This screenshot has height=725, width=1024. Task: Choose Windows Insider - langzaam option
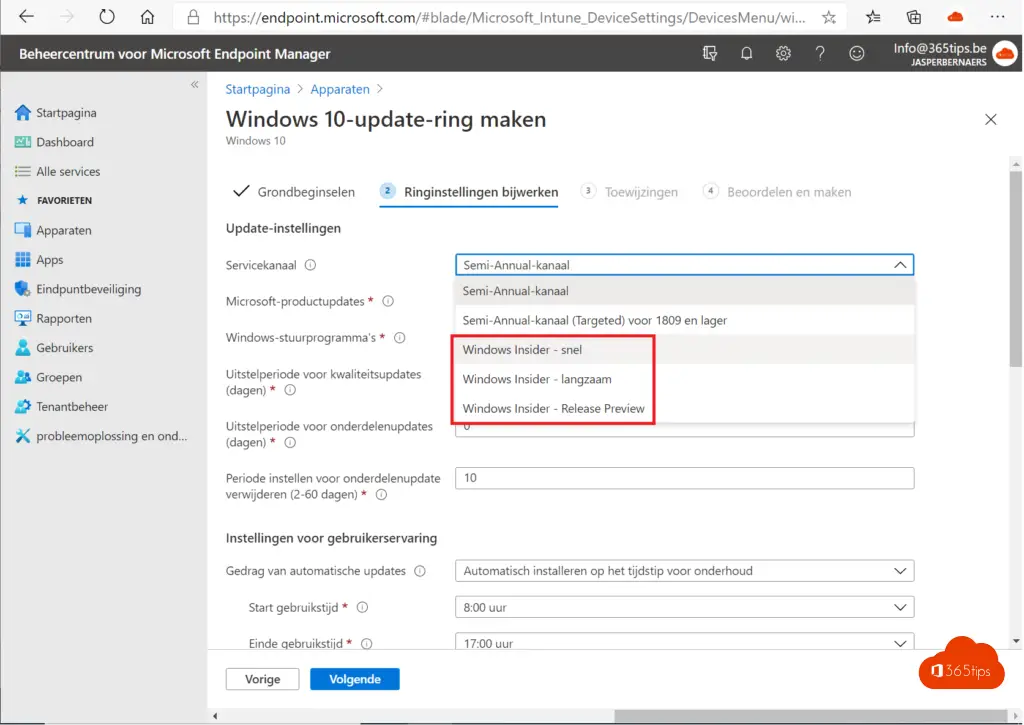684,379
